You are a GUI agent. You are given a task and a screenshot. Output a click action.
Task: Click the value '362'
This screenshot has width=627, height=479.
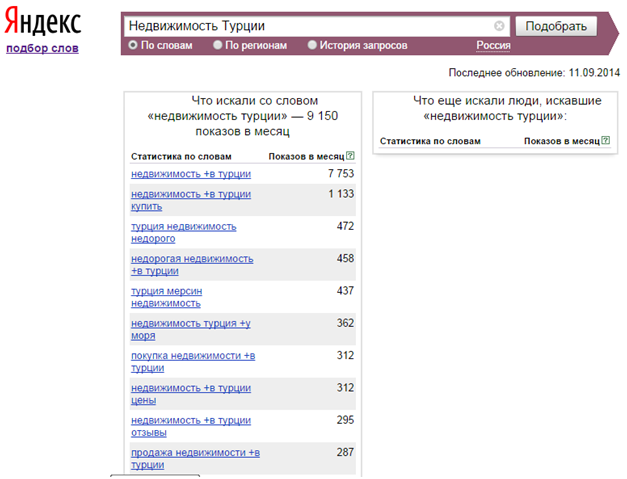tap(345, 323)
